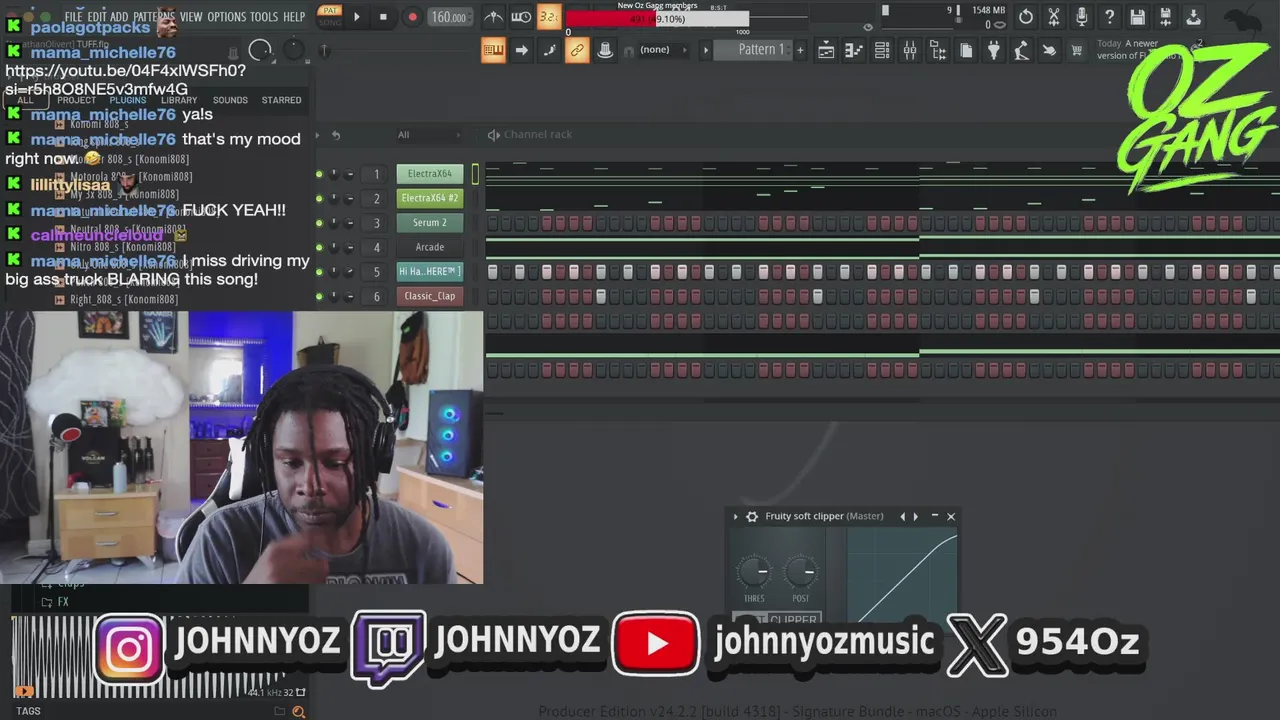Open the FILE menu
This screenshot has height=720, width=1280.
coord(73,17)
